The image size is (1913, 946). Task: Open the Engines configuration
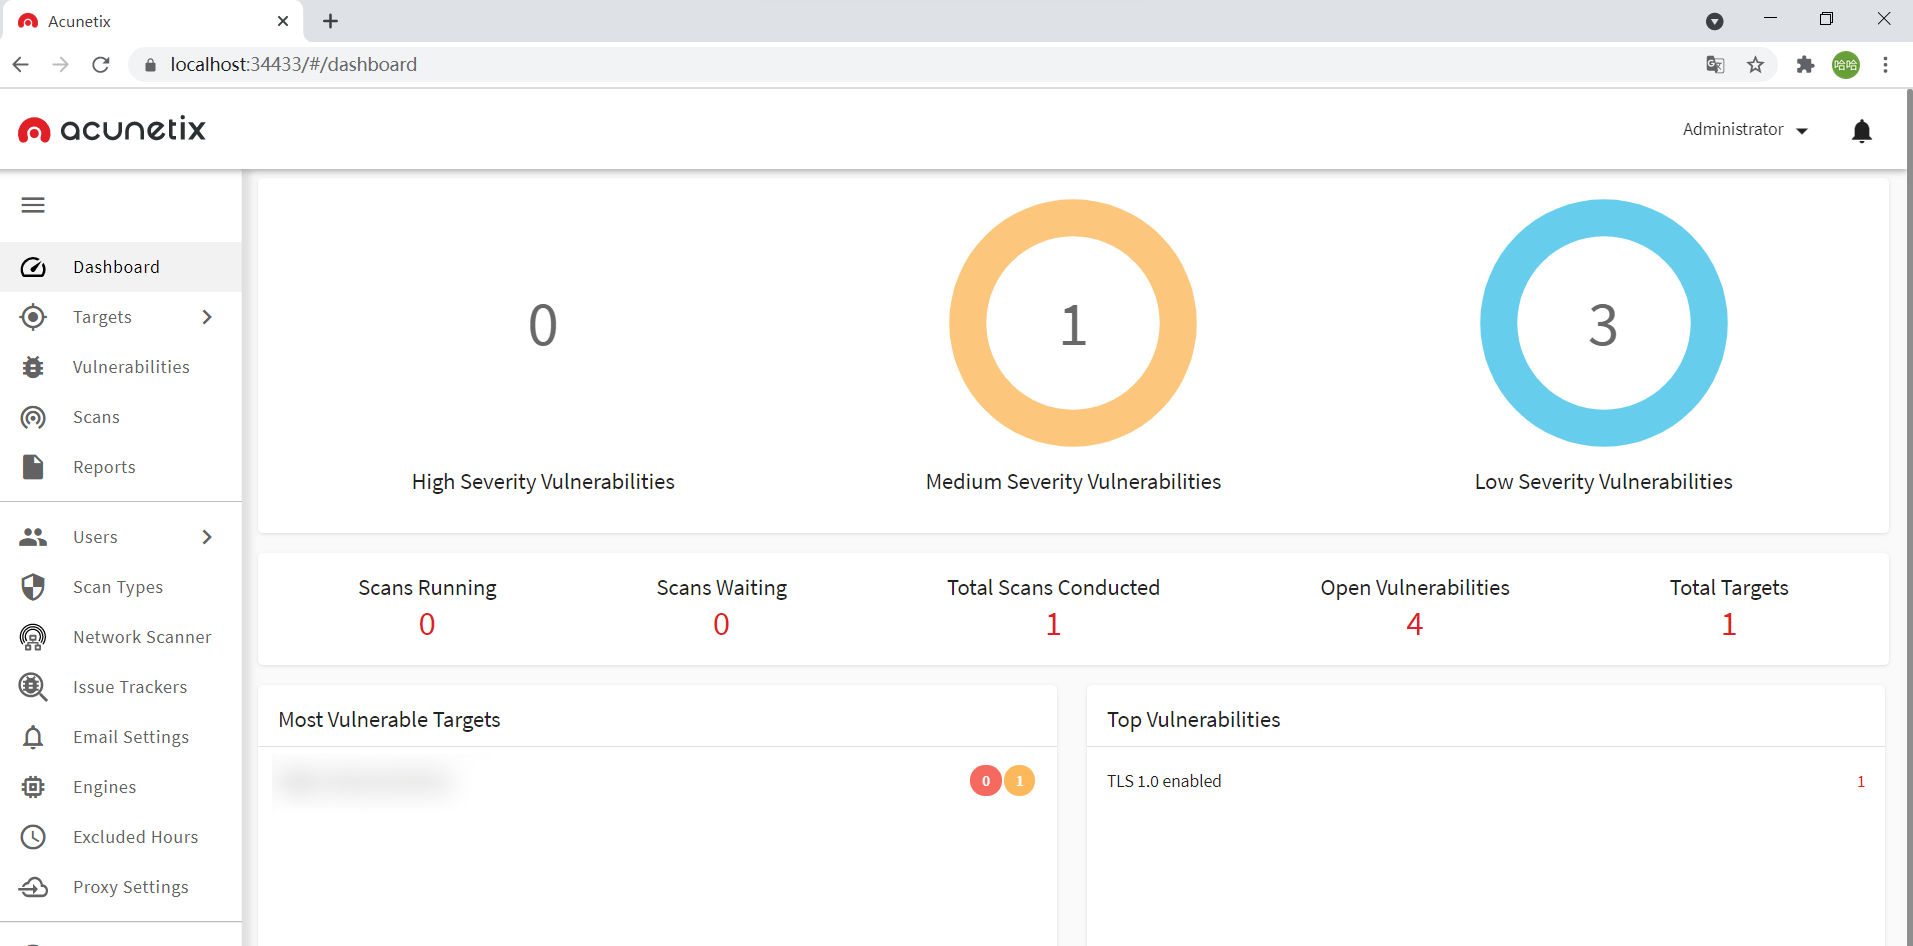click(104, 787)
